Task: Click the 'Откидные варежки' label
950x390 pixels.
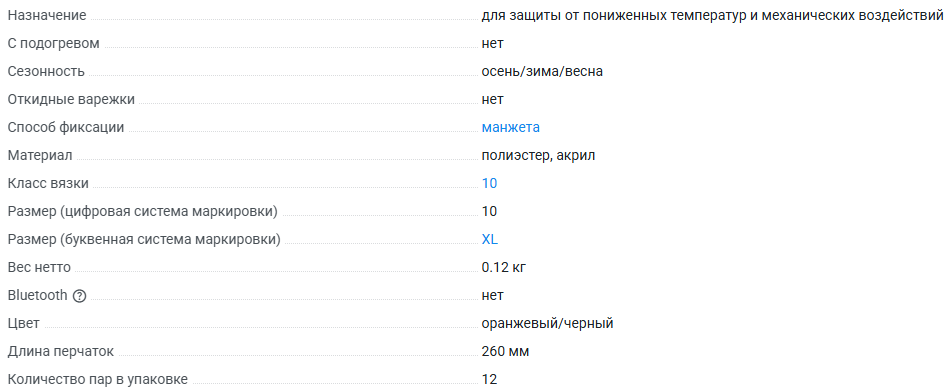Action: pos(71,99)
